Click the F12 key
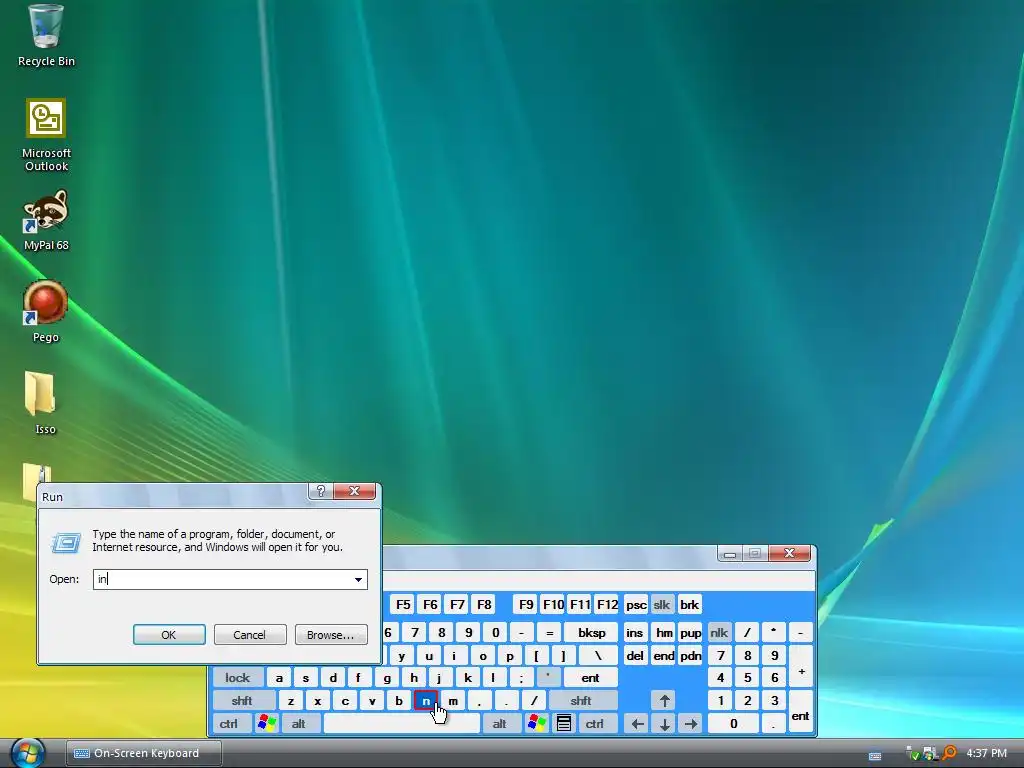The width and height of the screenshot is (1024, 768). 607,605
